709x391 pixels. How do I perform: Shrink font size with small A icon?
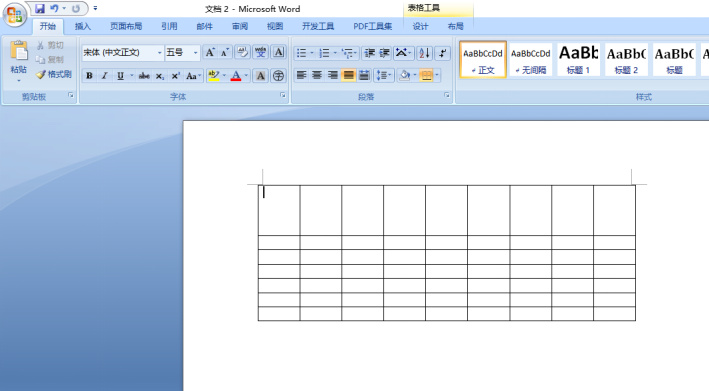tap(225, 53)
